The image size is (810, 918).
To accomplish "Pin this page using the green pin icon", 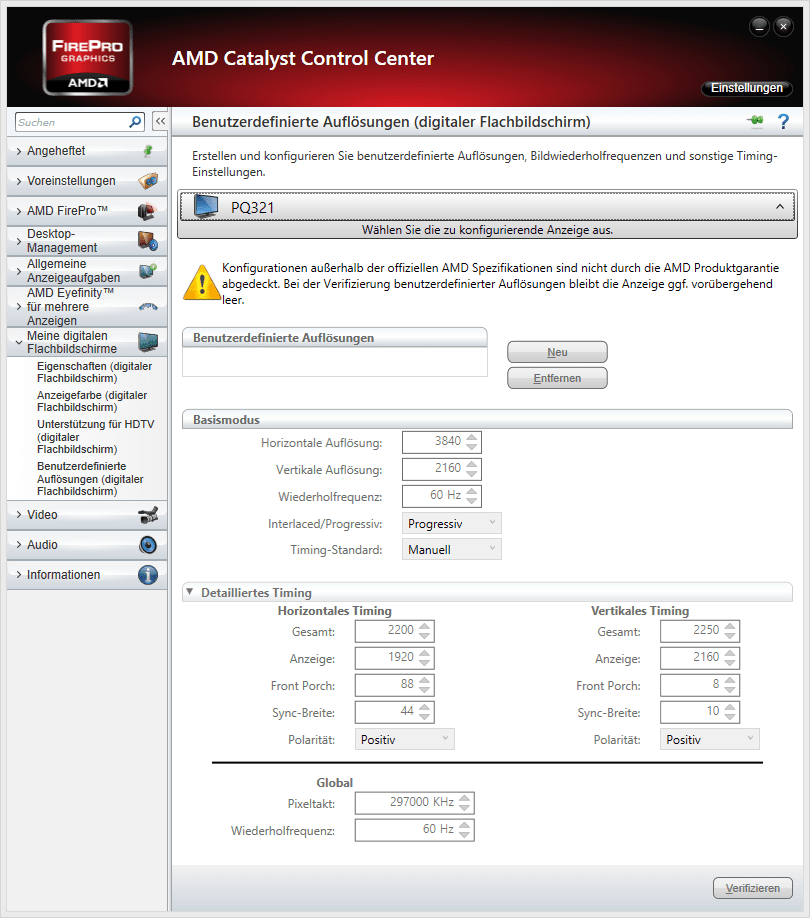I will point(756,121).
